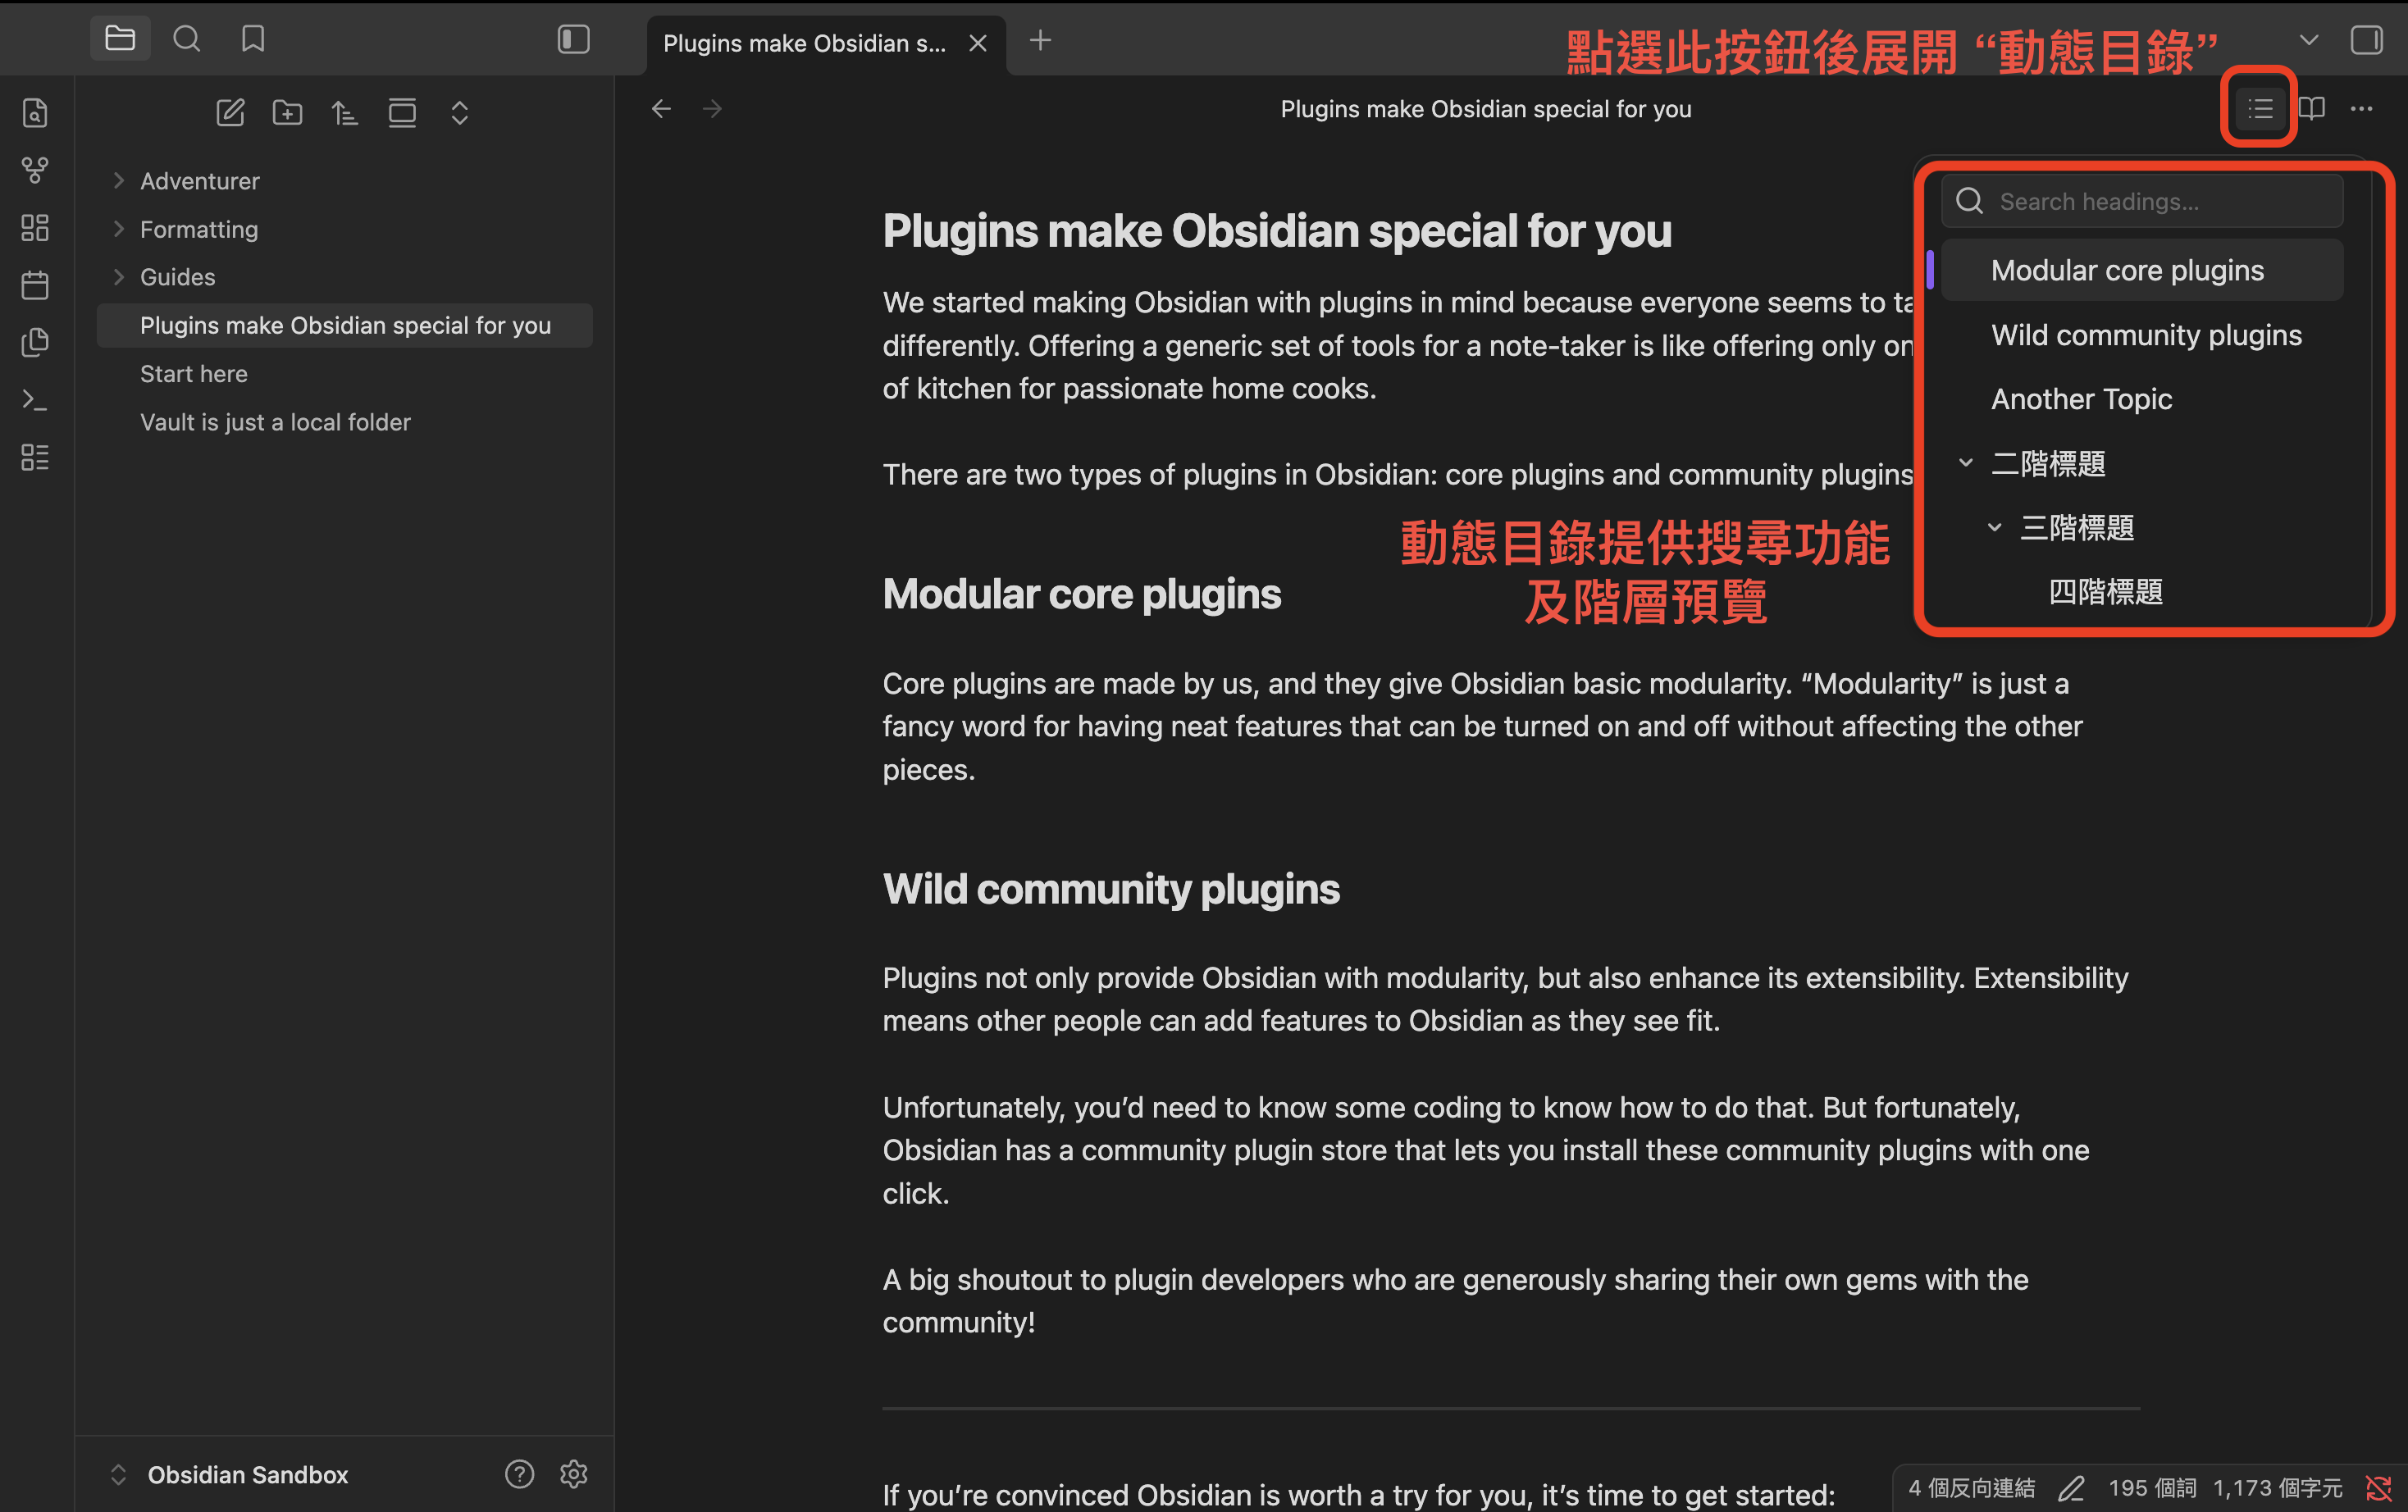Screen dimensions: 2408x1512
Task: Toggle the outline panel open
Action: click(2257, 108)
